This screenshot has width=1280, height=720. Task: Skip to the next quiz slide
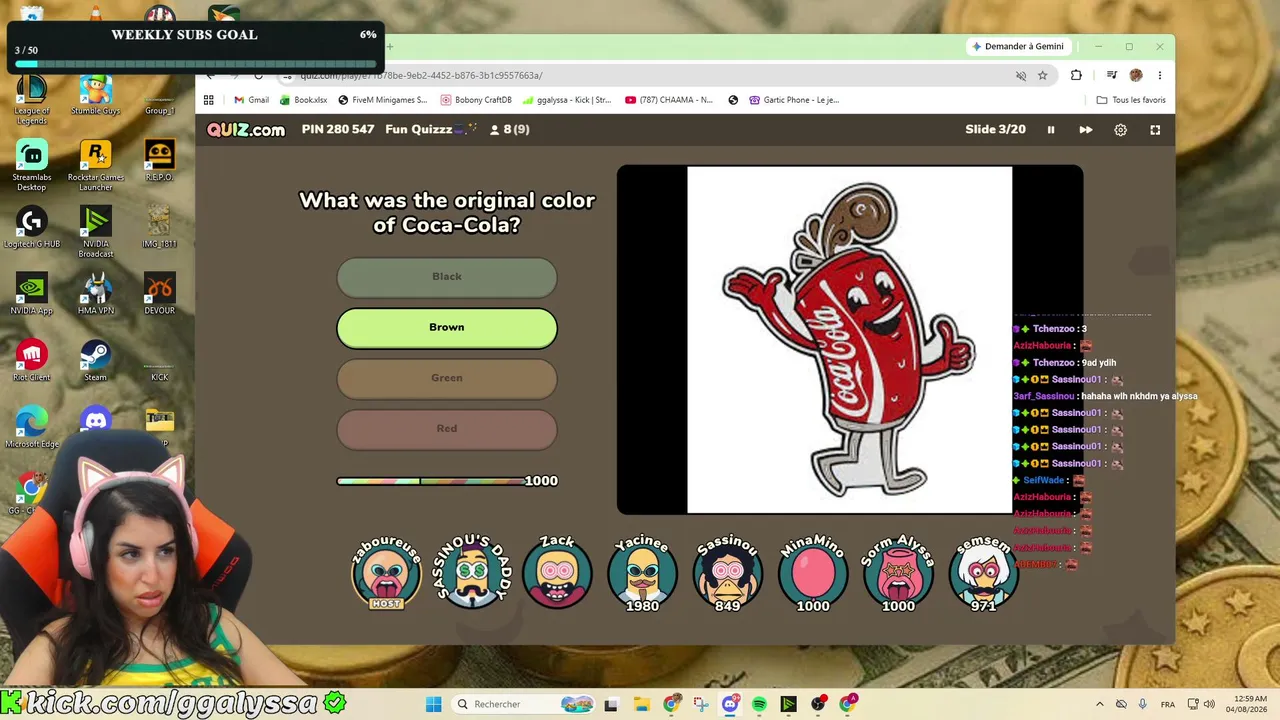pyautogui.click(x=1086, y=130)
